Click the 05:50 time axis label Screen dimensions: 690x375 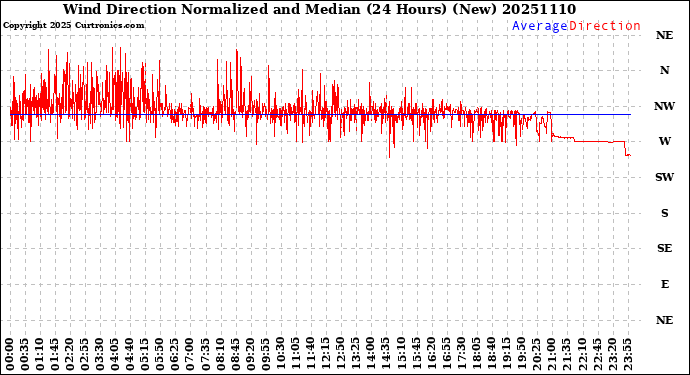tap(160, 355)
